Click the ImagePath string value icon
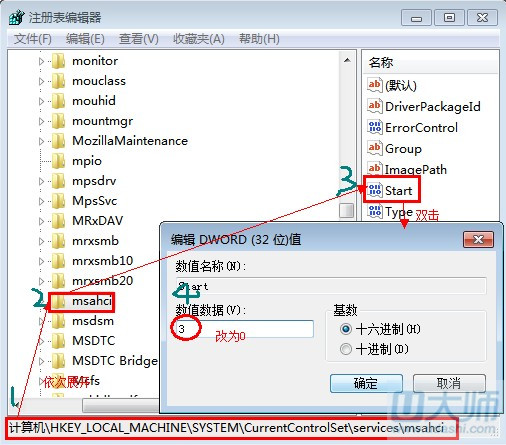506x445 pixels. pyautogui.click(x=375, y=169)
